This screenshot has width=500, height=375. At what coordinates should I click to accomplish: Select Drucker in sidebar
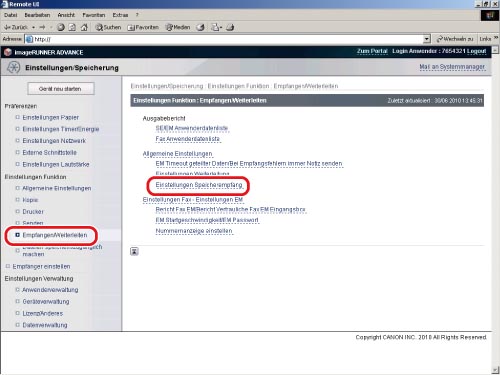pyautogui.click(x=33, y=212)
